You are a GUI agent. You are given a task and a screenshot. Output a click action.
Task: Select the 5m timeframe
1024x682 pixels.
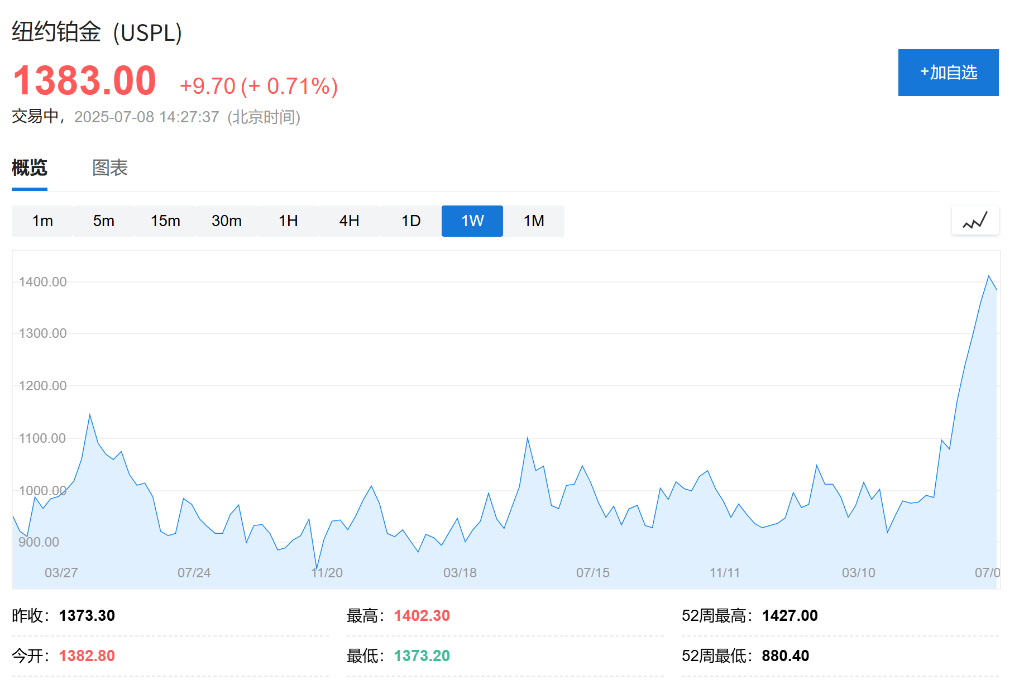pos(104,220)
